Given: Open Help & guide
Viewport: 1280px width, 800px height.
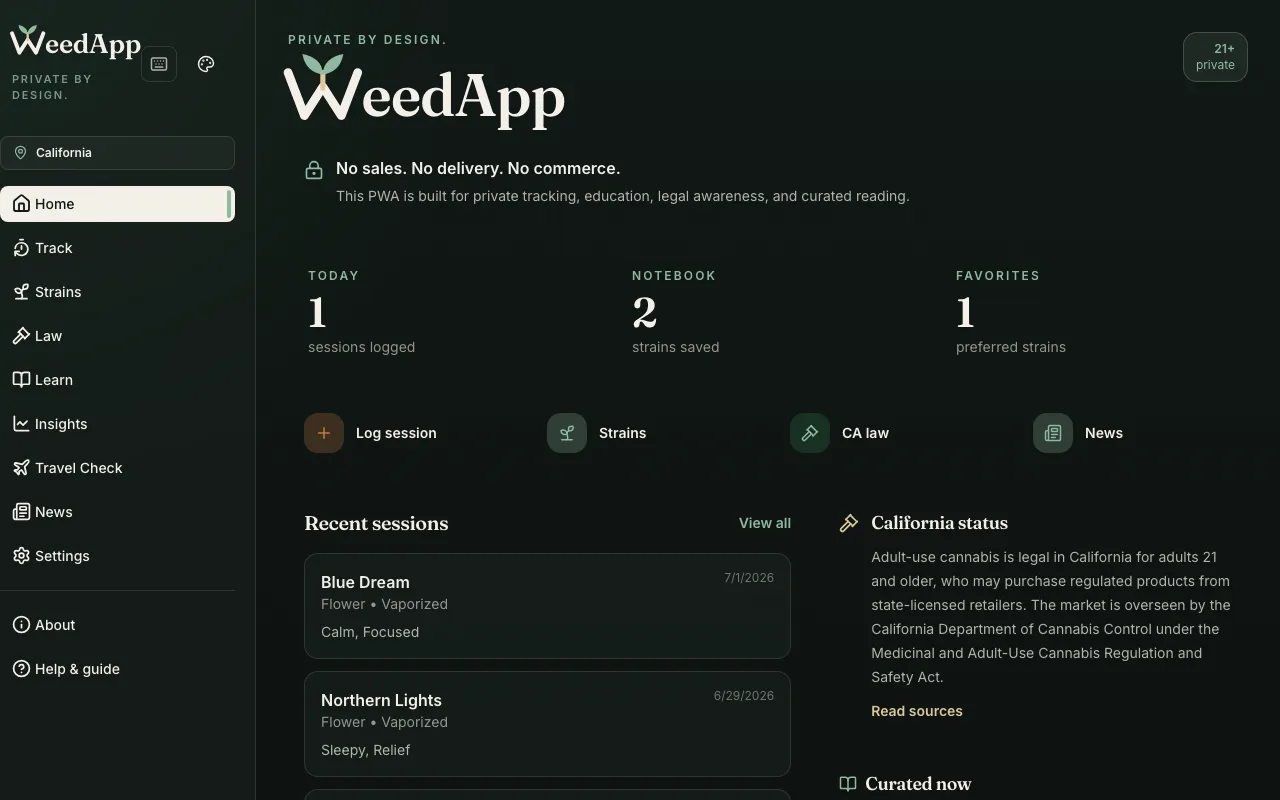Looking at the screenshot, I should [117, 669].
